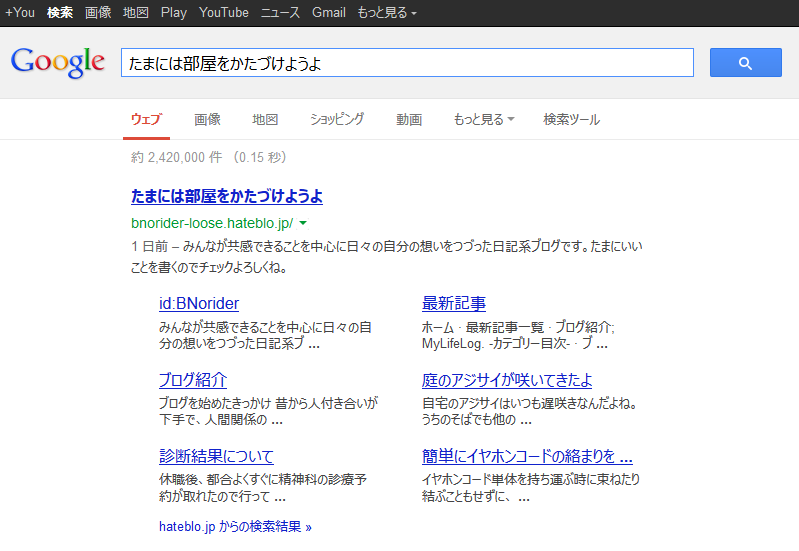Open 簡単にイヤホンコードの絡まりを sitelink
Viewport: 799px width, 551px height.
[527, 456]
